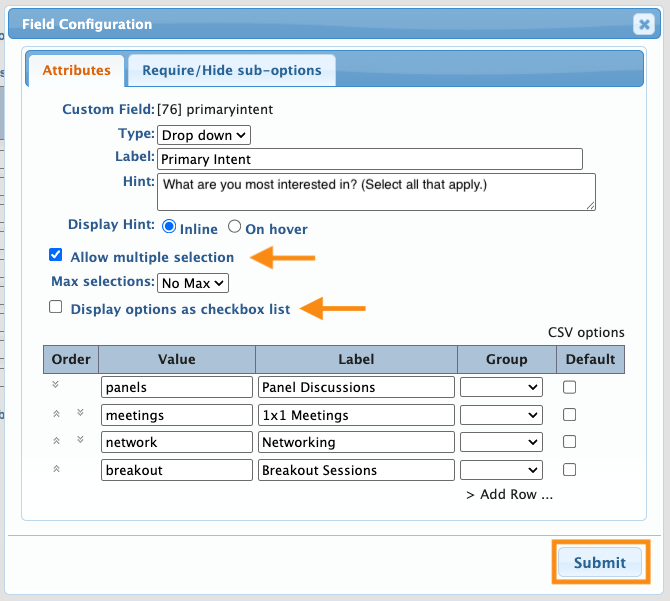670x601 pixels.
Task: Set Panel Discussions as default option
Action: pyautogui.click(x=569, y=387)
